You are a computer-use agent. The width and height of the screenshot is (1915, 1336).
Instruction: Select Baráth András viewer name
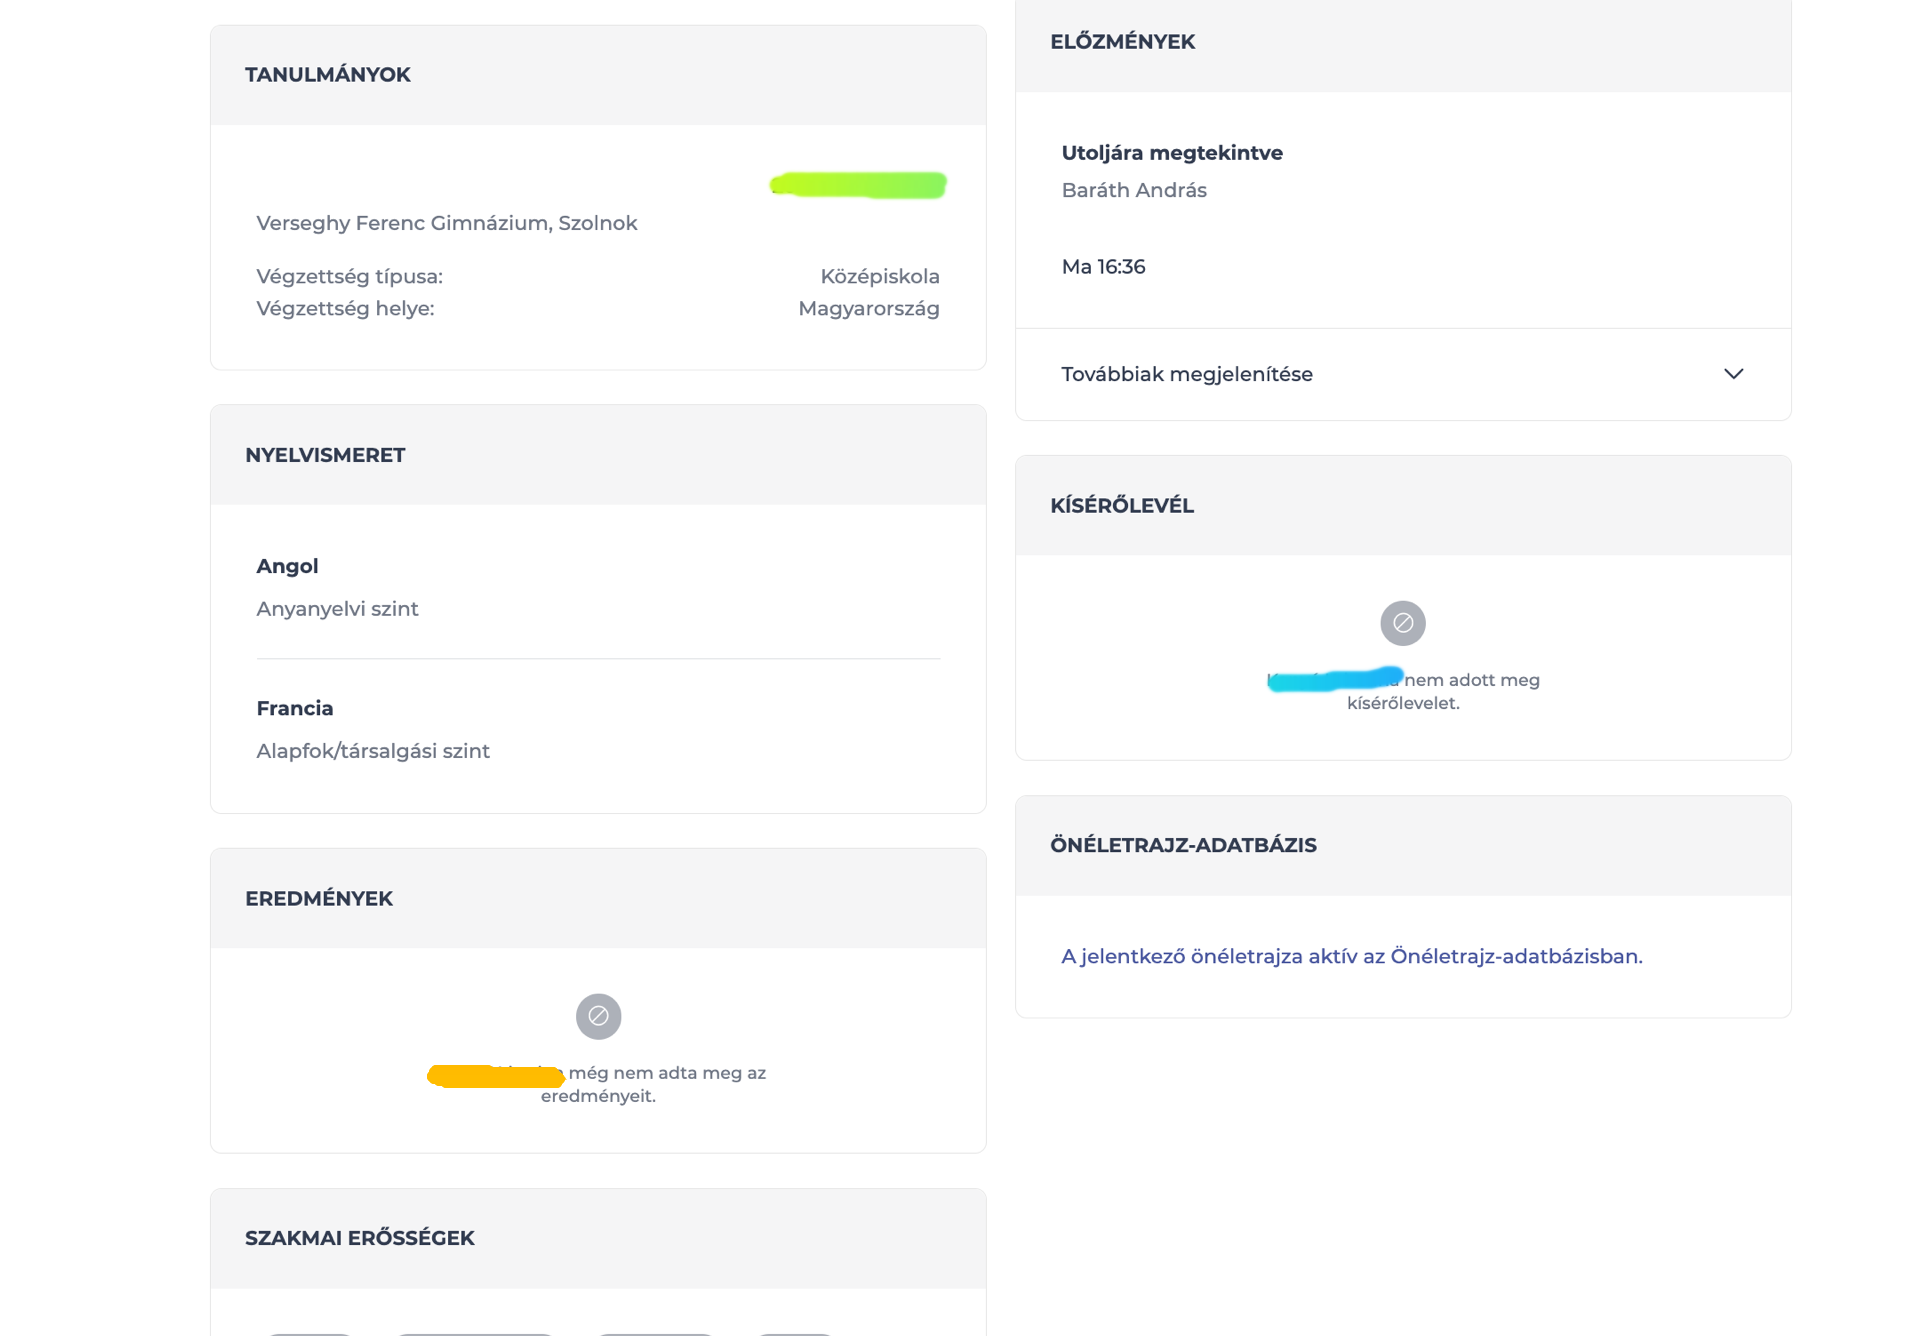(1134, 190)
